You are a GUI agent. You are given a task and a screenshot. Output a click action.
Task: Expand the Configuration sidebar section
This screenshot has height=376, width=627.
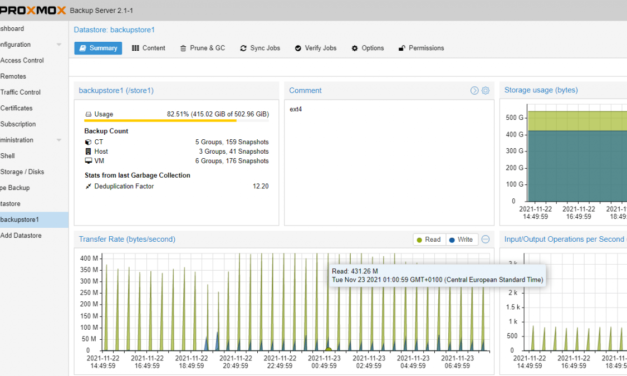pos(59,44)
